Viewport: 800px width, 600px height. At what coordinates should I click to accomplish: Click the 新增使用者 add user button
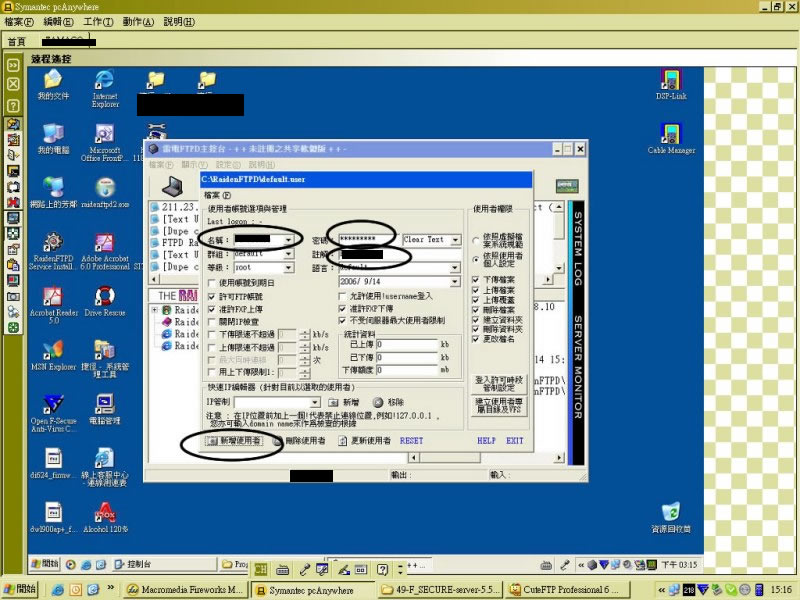point(235,440)
